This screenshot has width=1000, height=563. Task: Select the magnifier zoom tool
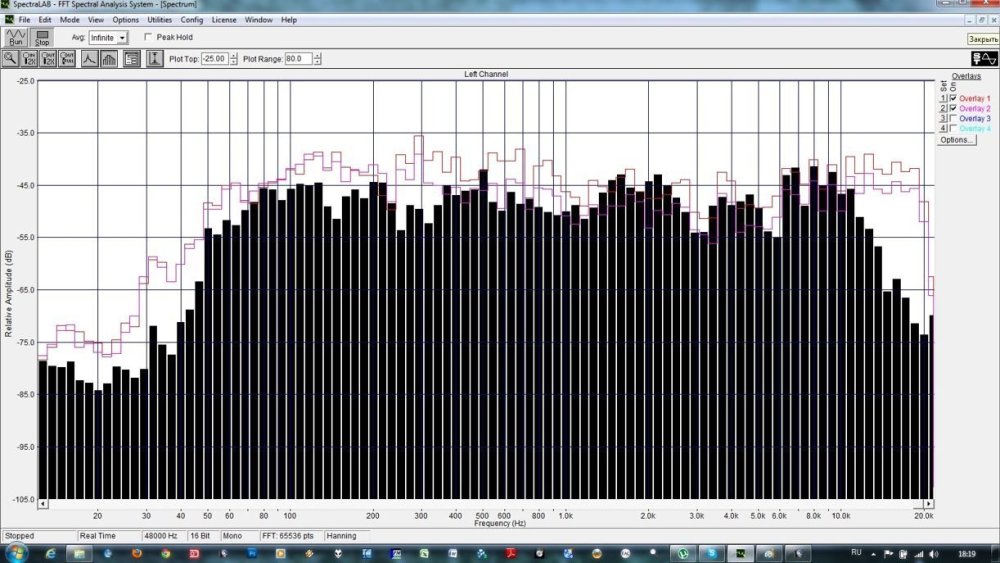[x=10, y=59]
